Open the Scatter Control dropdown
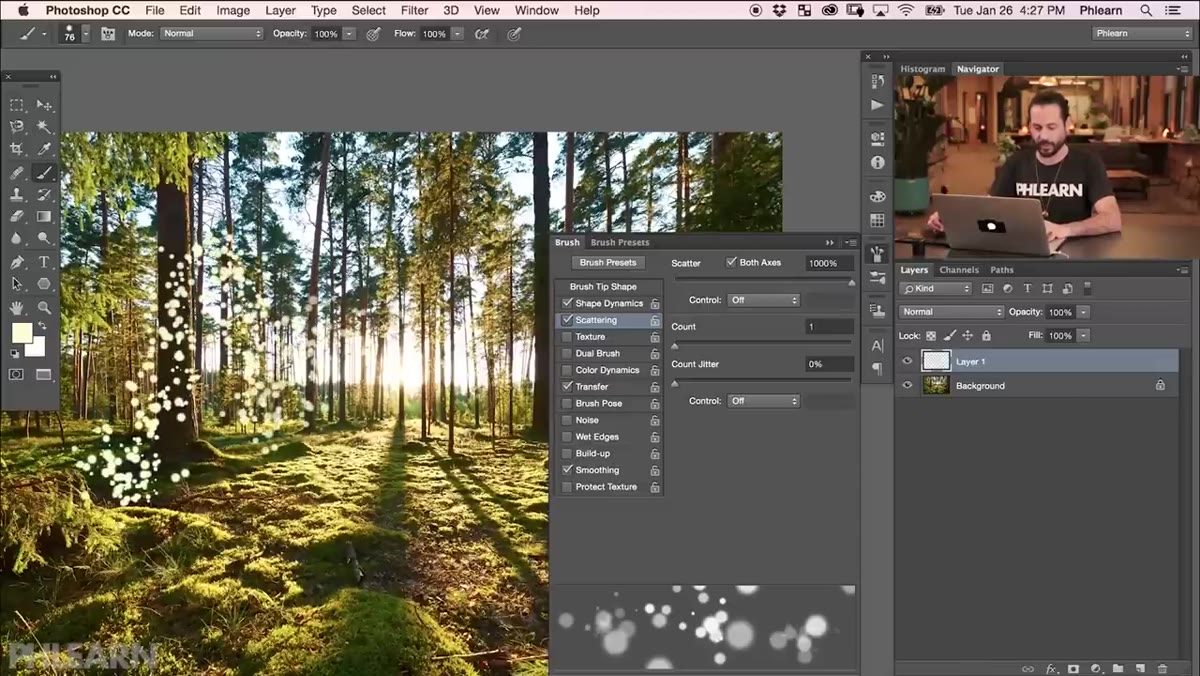This screenshot has width=1200, height=676. [764, 300]
